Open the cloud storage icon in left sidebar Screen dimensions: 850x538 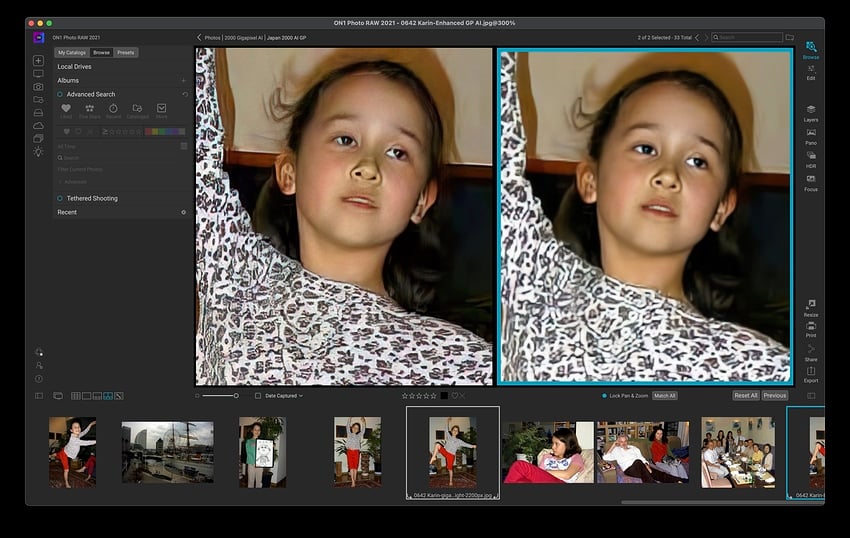point(38,126)
